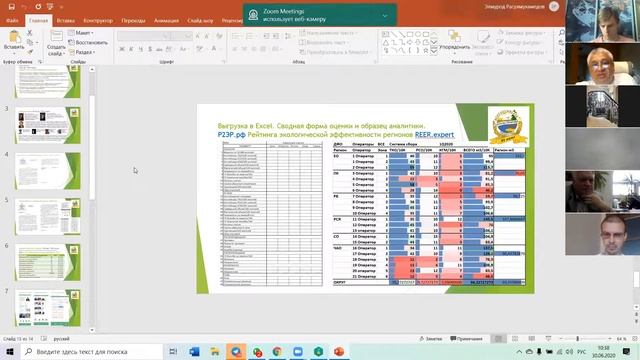Choose font color A icon

coord(213,49)
